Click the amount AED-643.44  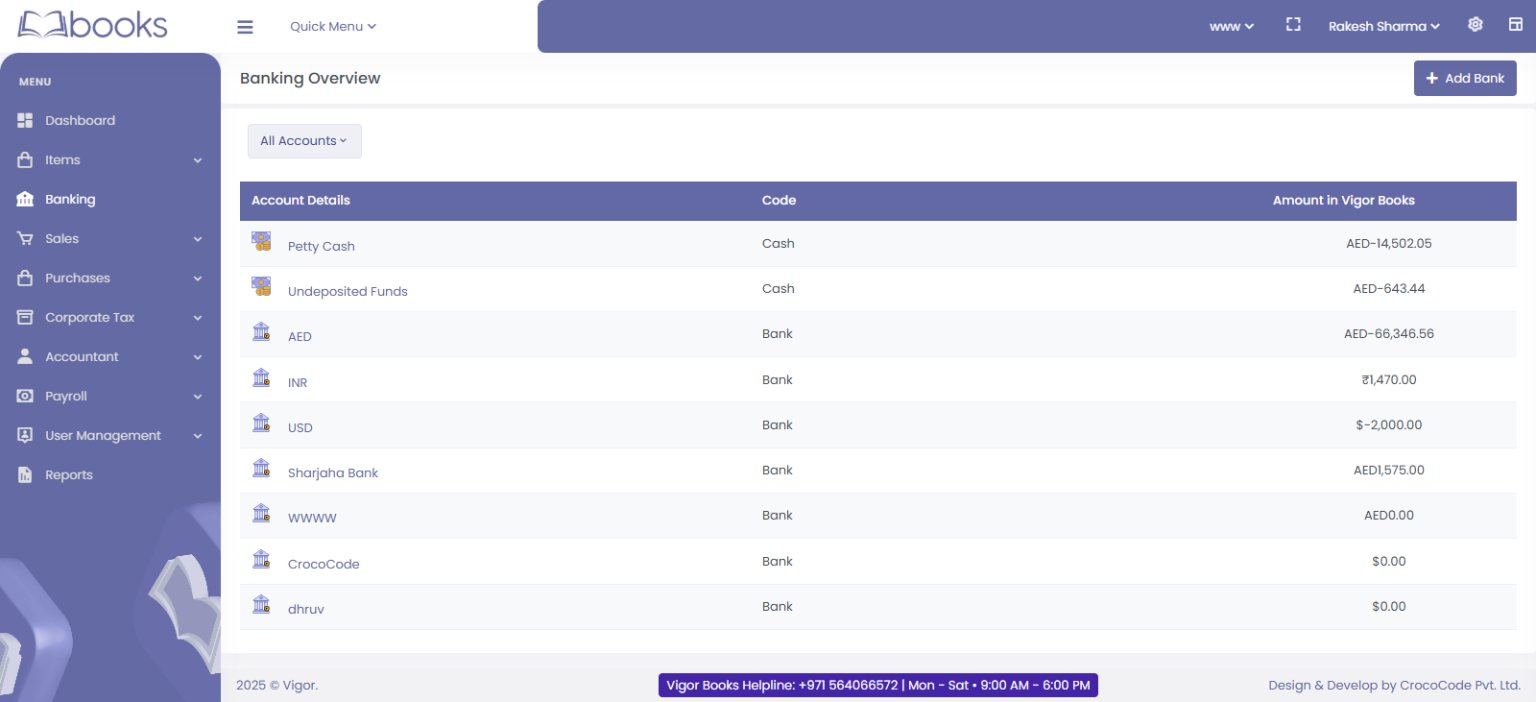pyautogui.click(x=1389, y=288)
